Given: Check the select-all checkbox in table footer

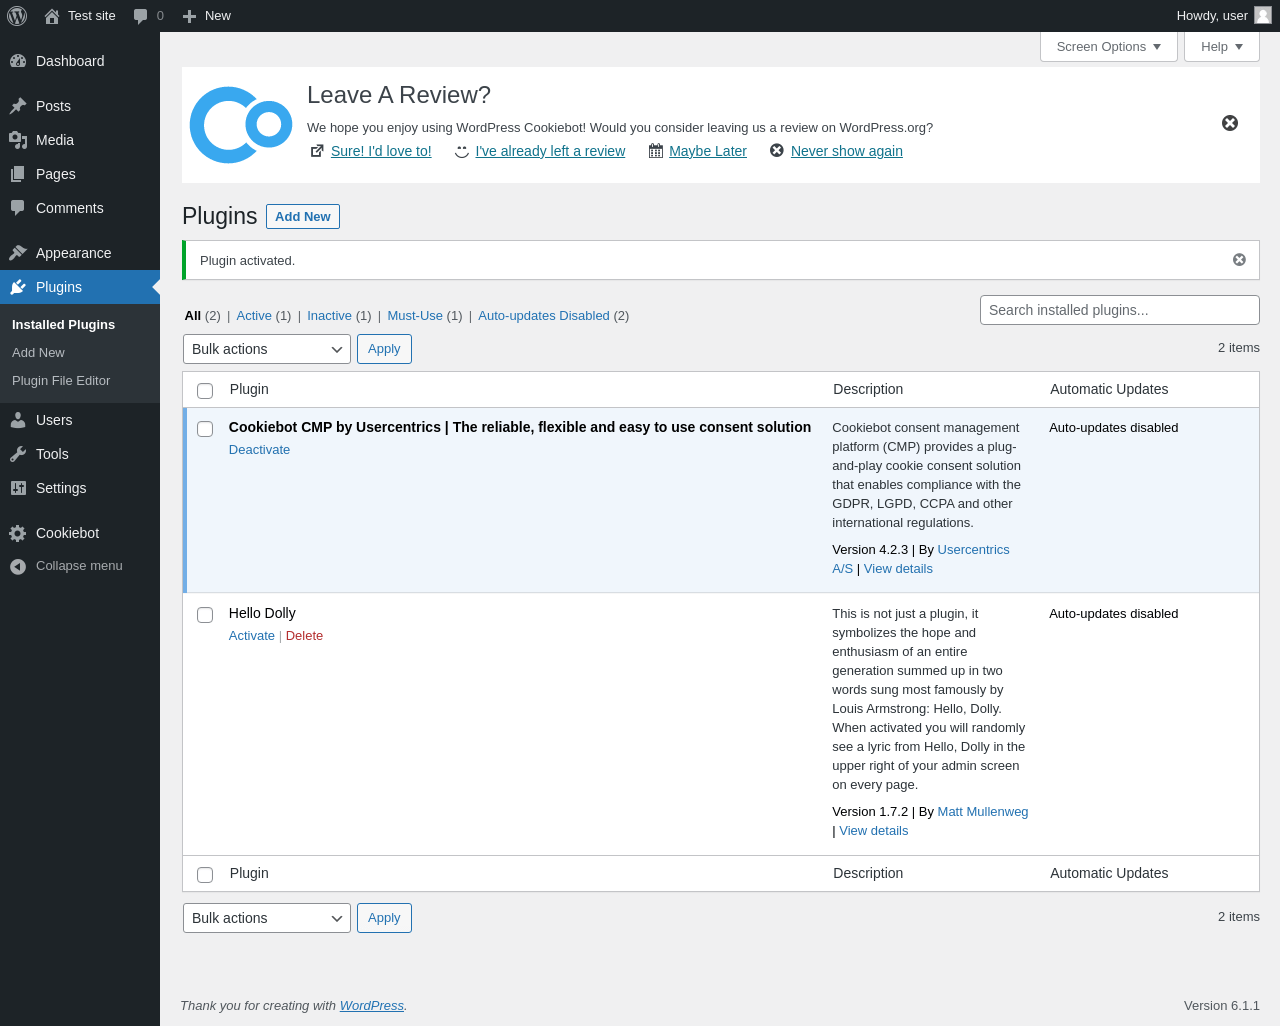Looking at the screenshot, I should coord(205,875).
